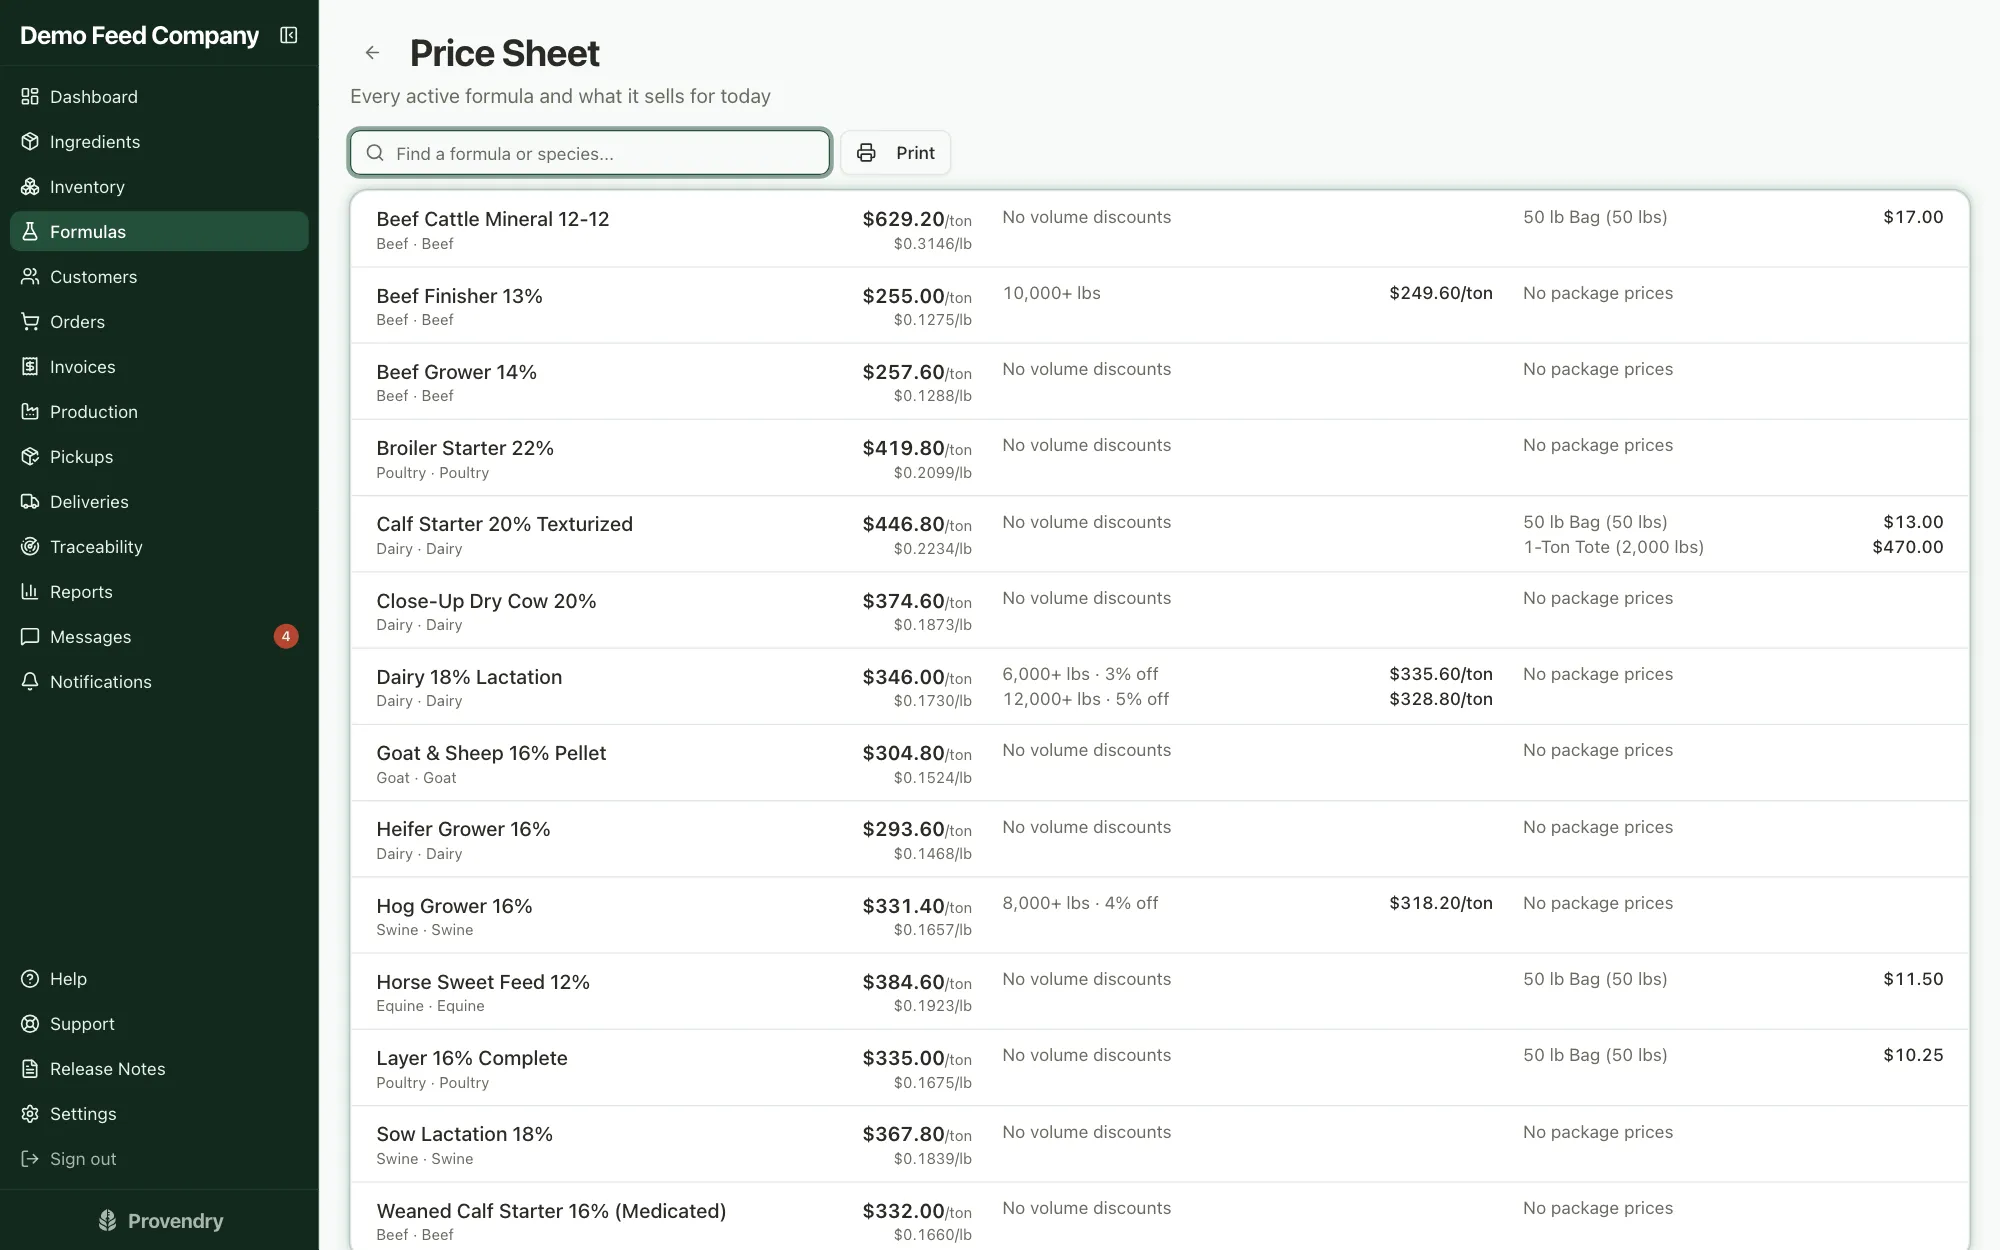
Task: Click the Settings gear icon
Action: pos(30,1113)
